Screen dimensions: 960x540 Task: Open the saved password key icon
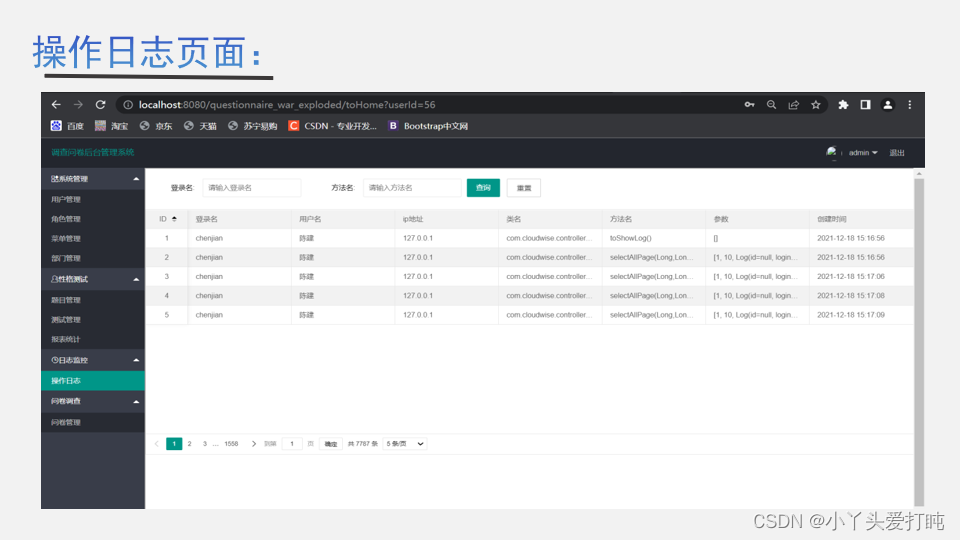pos(749,105)
